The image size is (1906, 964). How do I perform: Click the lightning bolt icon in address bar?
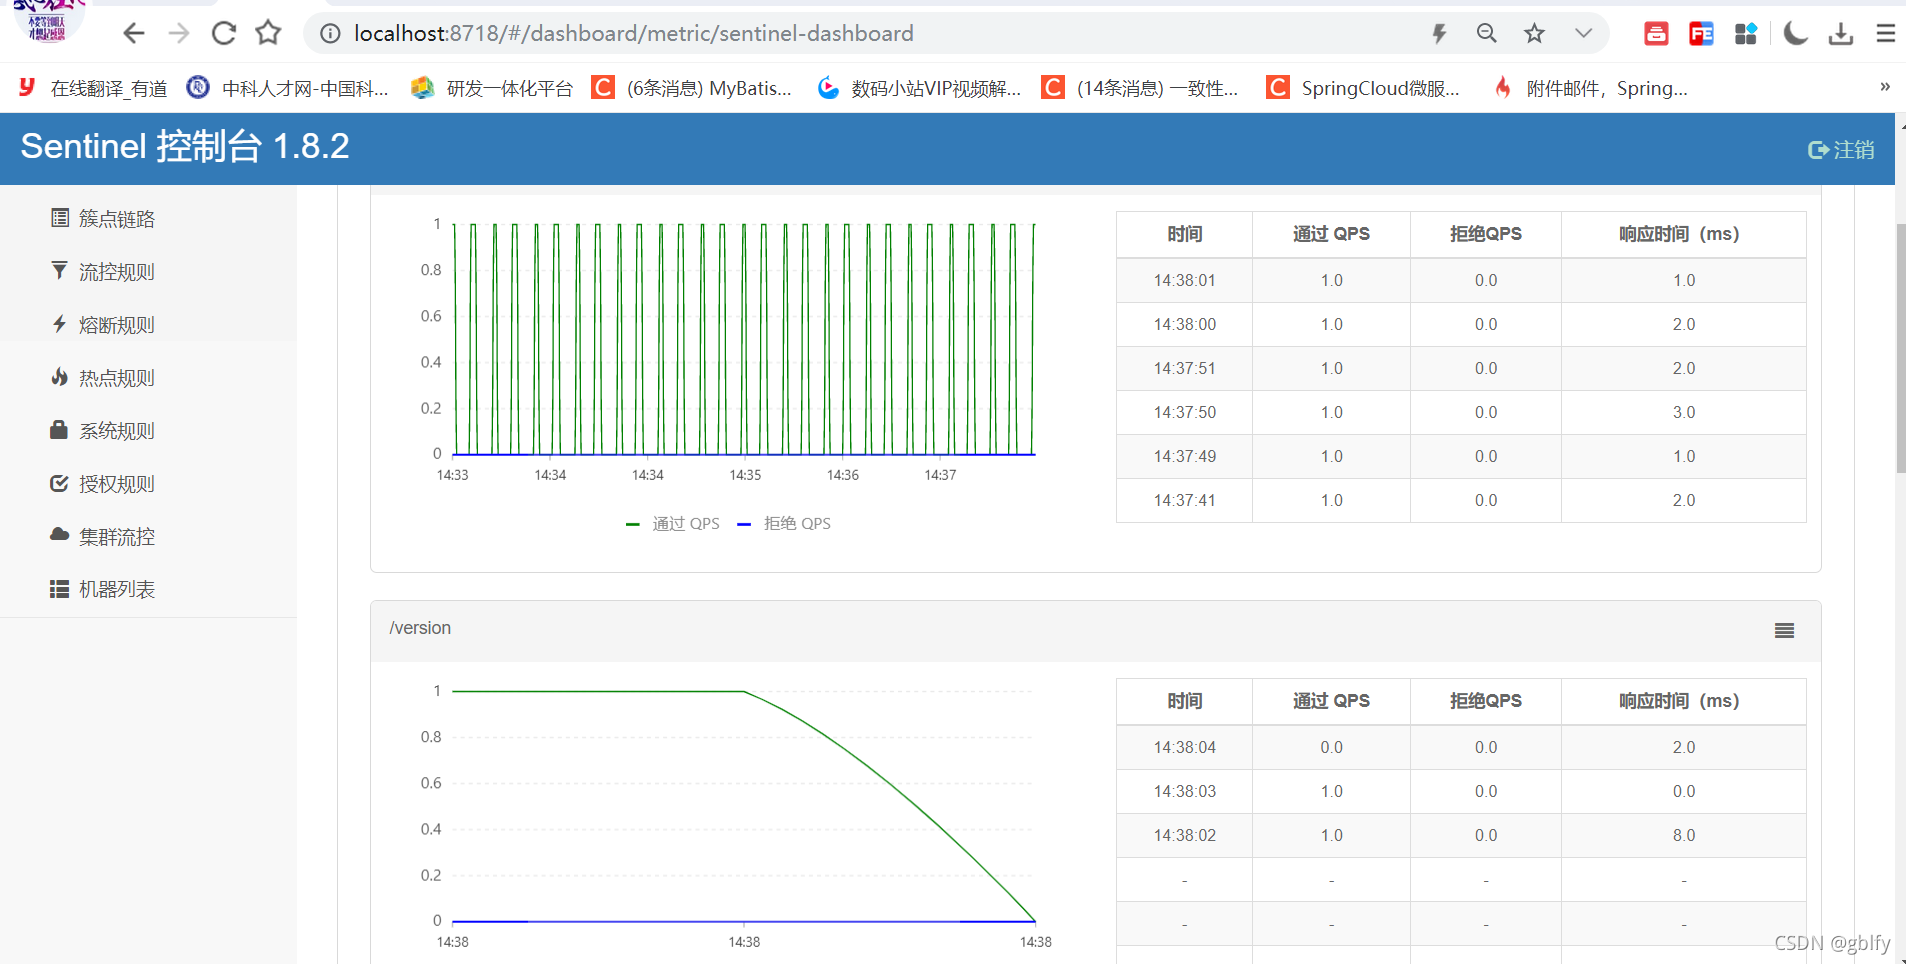tap(1439, 34)
